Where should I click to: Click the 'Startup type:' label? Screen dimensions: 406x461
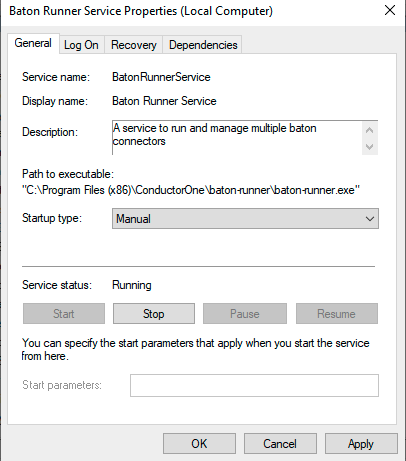[x=52, y=218]
